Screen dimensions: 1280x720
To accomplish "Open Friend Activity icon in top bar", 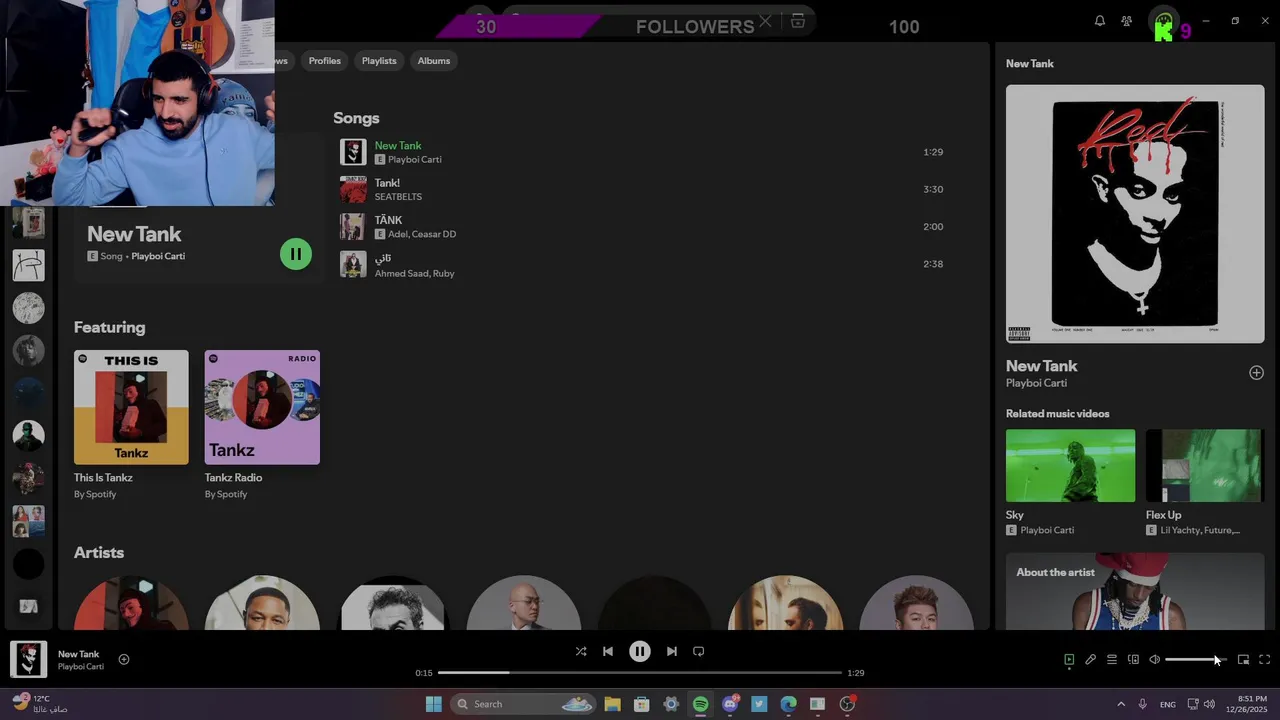I will 1127,21.
